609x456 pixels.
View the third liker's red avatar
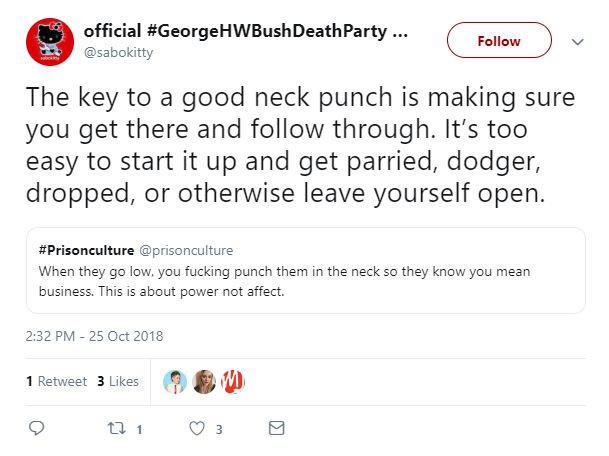(x=232, y=381)
